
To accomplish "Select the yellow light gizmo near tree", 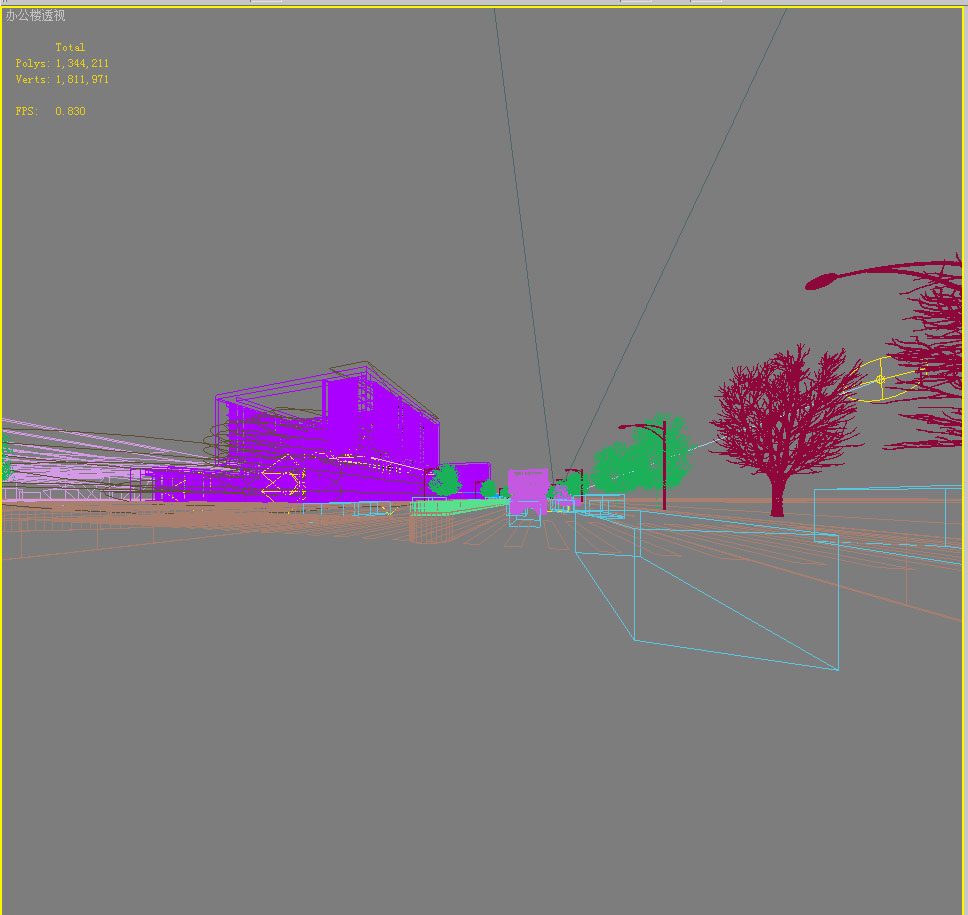I will pos(882,379).
